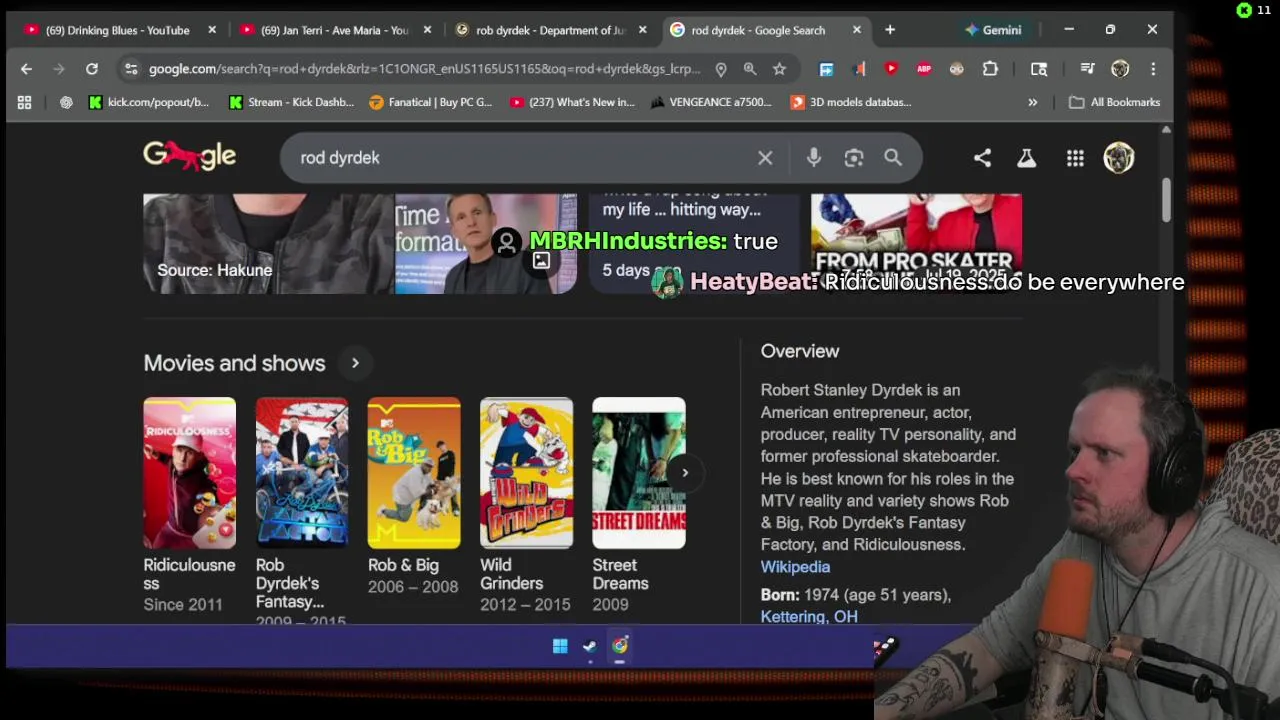1280x720 pixels.
Task: Open the red YouTube-style extension icon
Action: 891,69
